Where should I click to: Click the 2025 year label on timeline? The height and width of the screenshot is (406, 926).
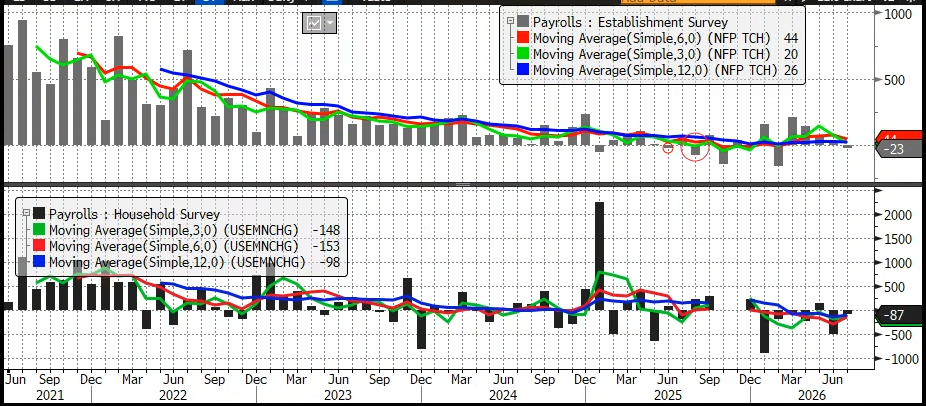[x=667, y=394]
